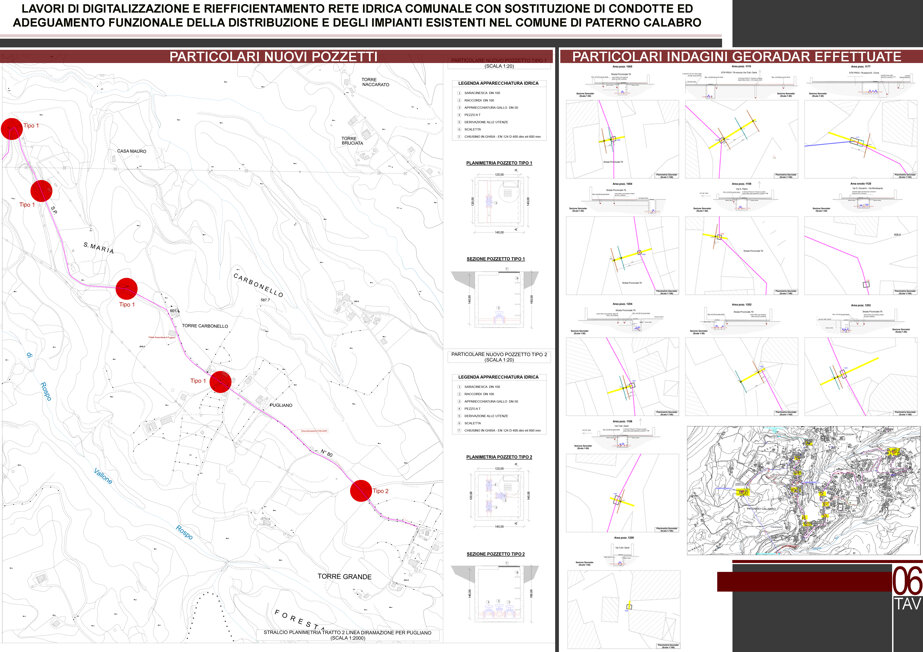The width and height of the screenshot is (923, 652).
Task: Select the Particolari Indagini Georadar Effettuate header
Action: click(736, 56)
